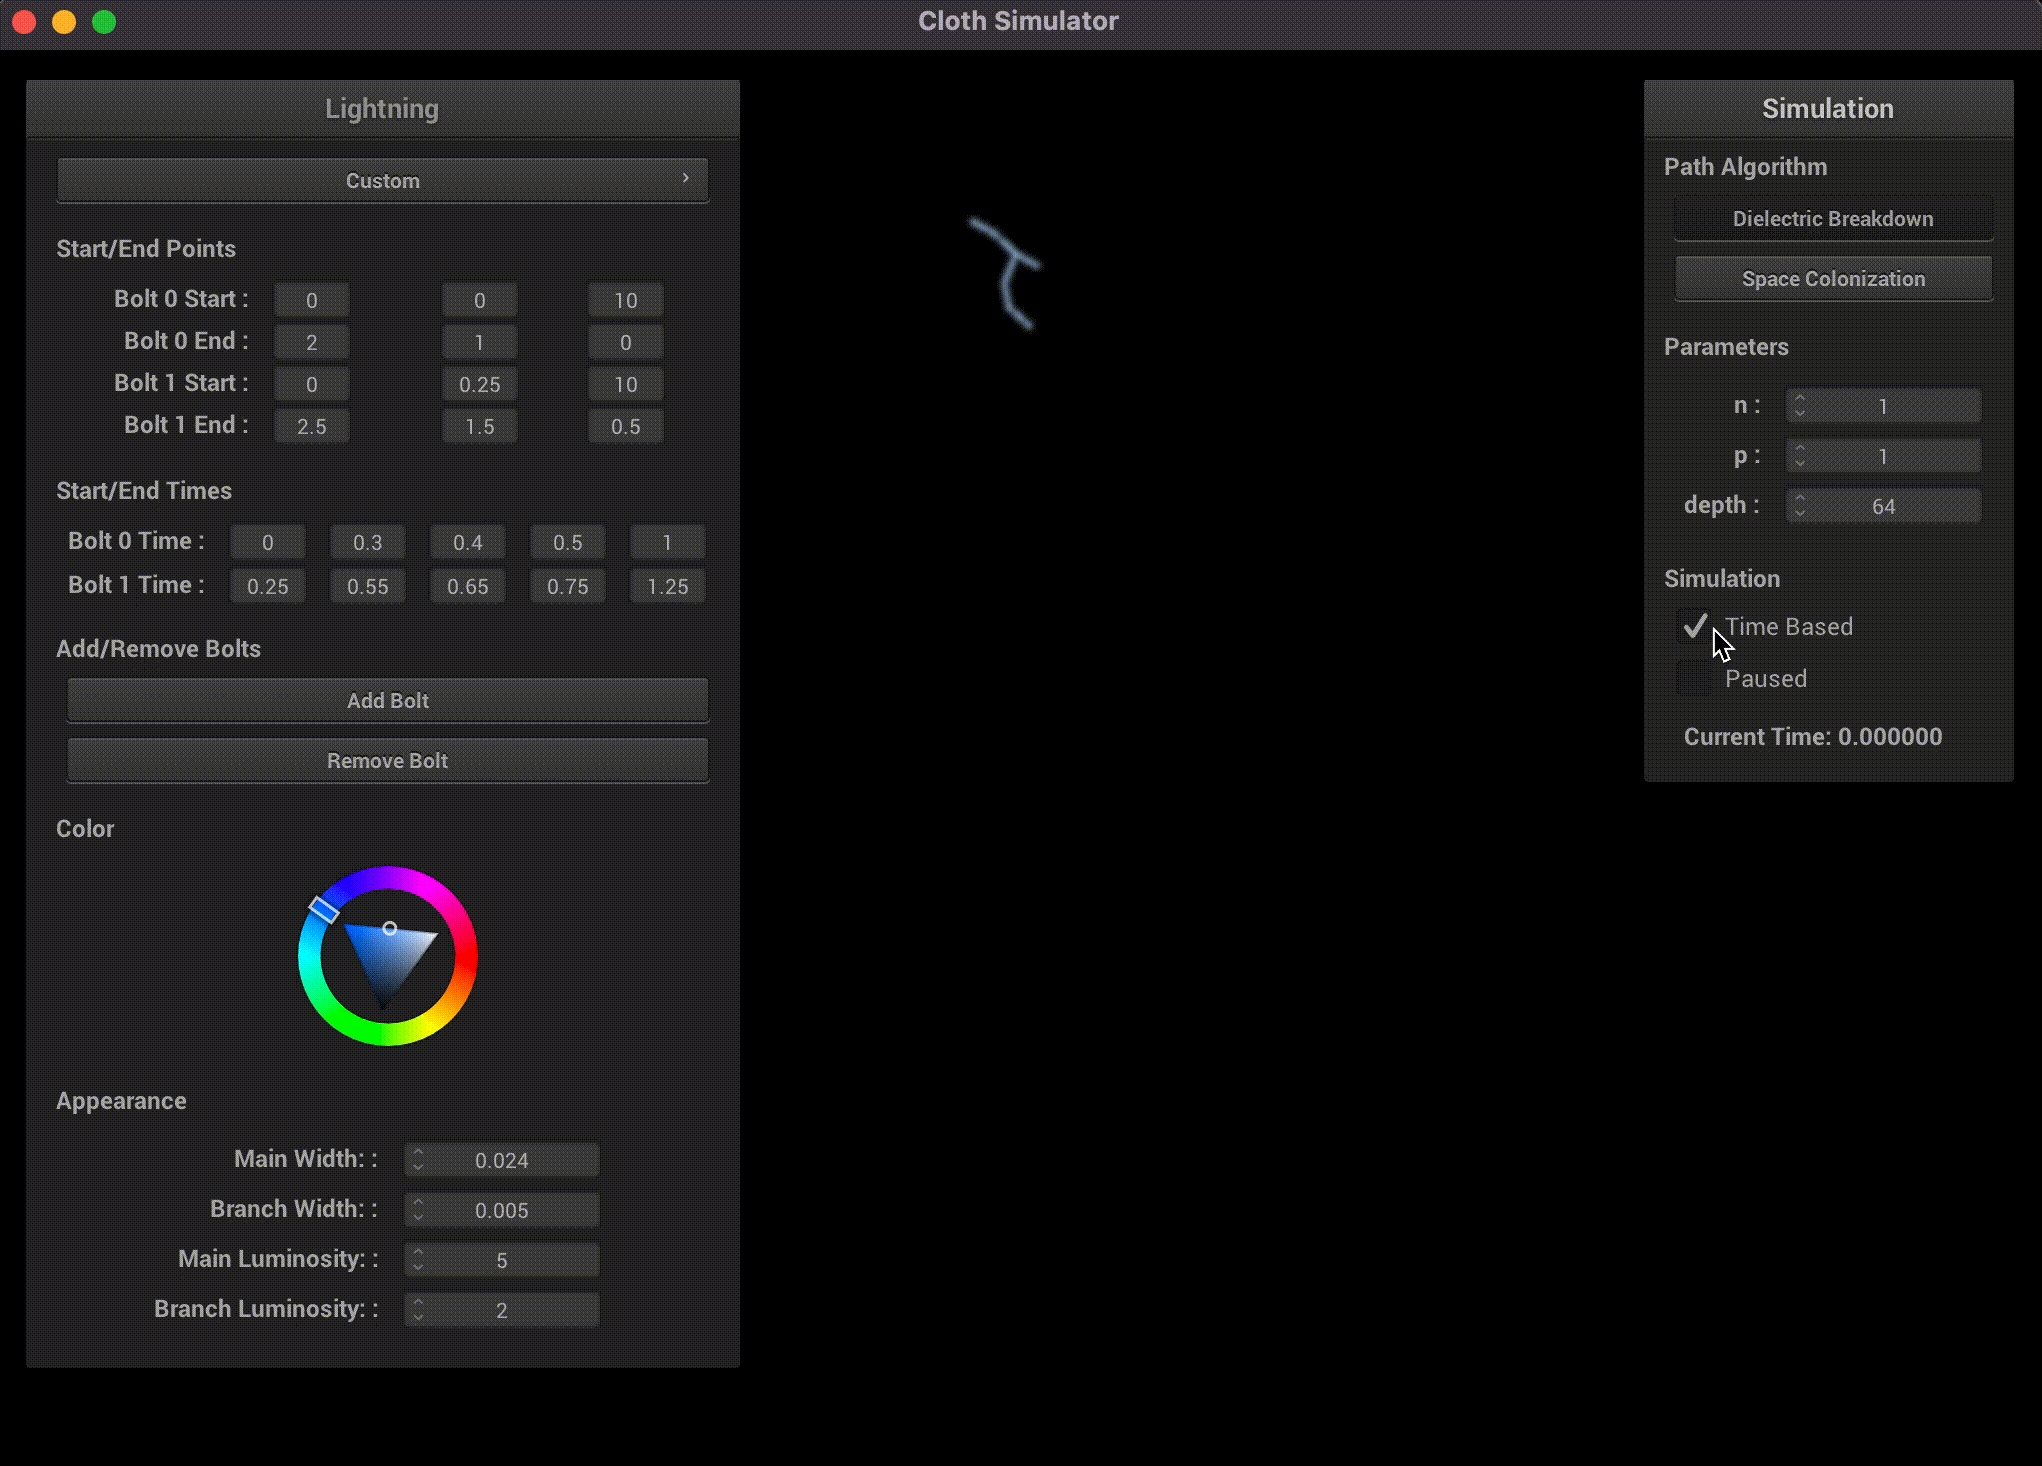Click the Remove Bolt button
The width and height of the screenshot is (2042, 1466).
pyautogui.click(x=387, y=760)
